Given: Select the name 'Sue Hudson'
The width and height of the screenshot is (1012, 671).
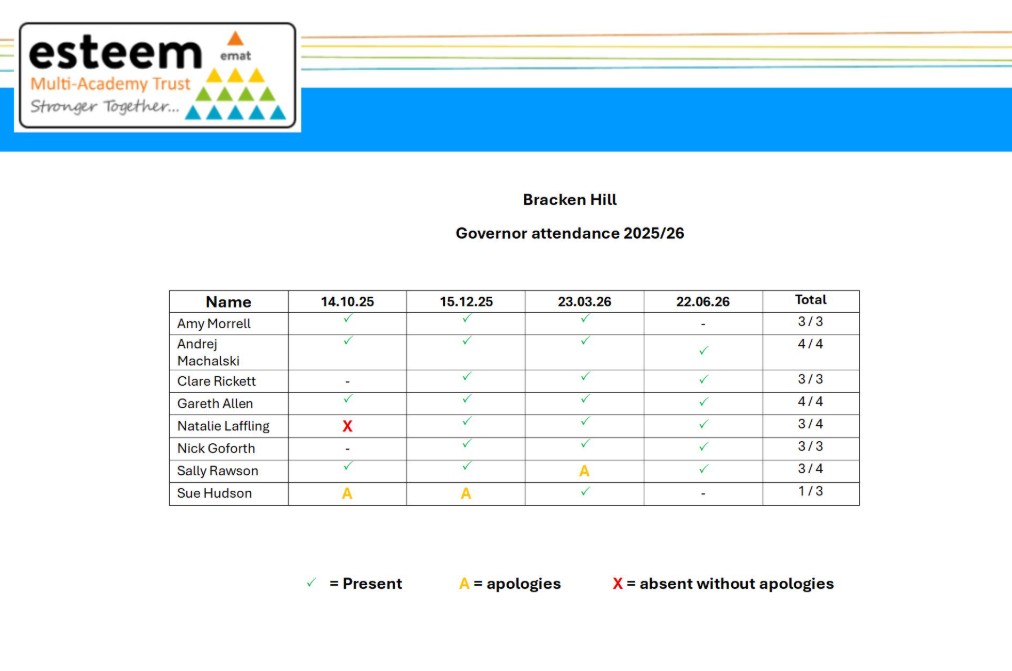Looking at the screenshot, I should [214, 494].
